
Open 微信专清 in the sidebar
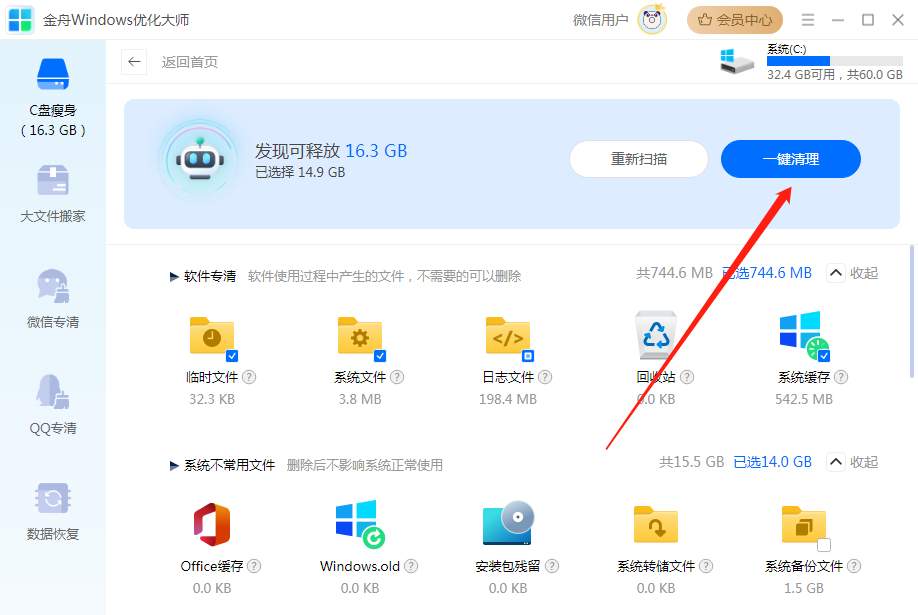click(52, 295)
